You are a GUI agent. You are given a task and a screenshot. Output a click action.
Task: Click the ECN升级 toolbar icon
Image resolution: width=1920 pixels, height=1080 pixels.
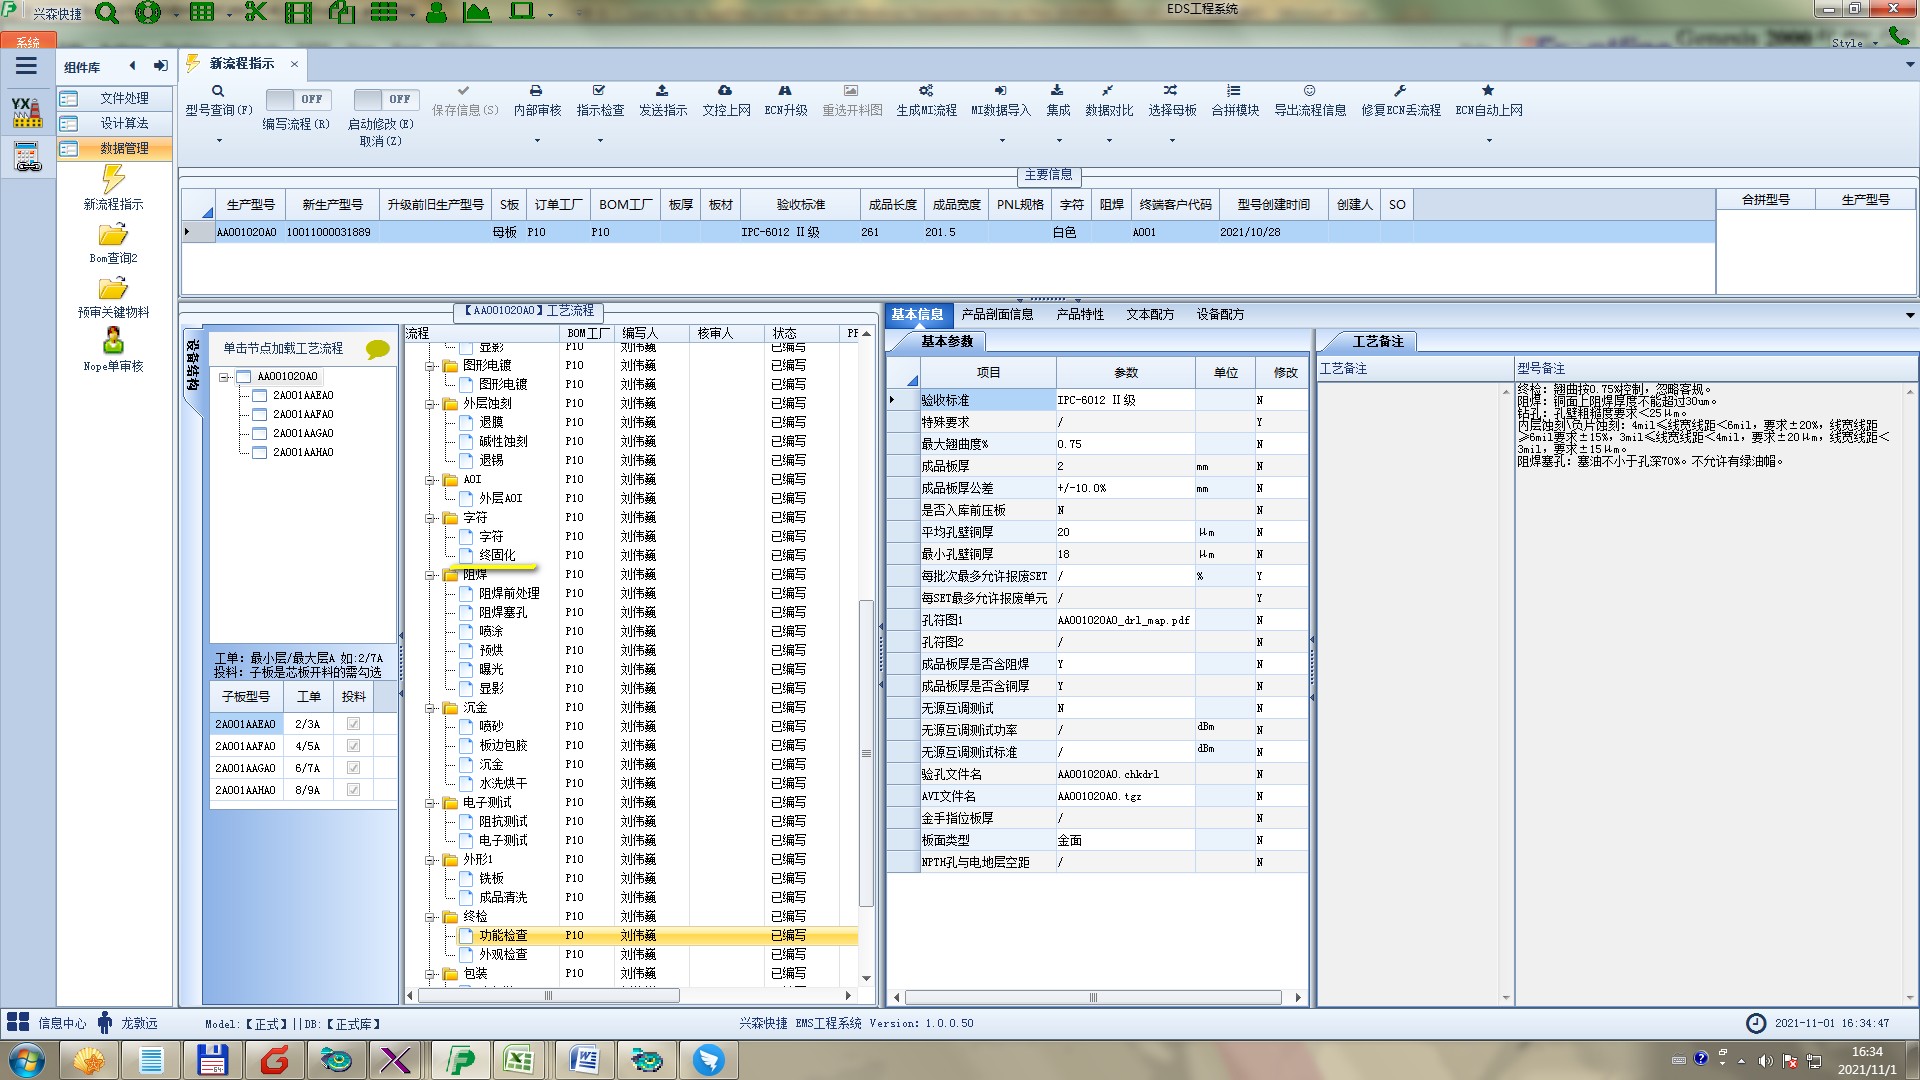[785, 91]
